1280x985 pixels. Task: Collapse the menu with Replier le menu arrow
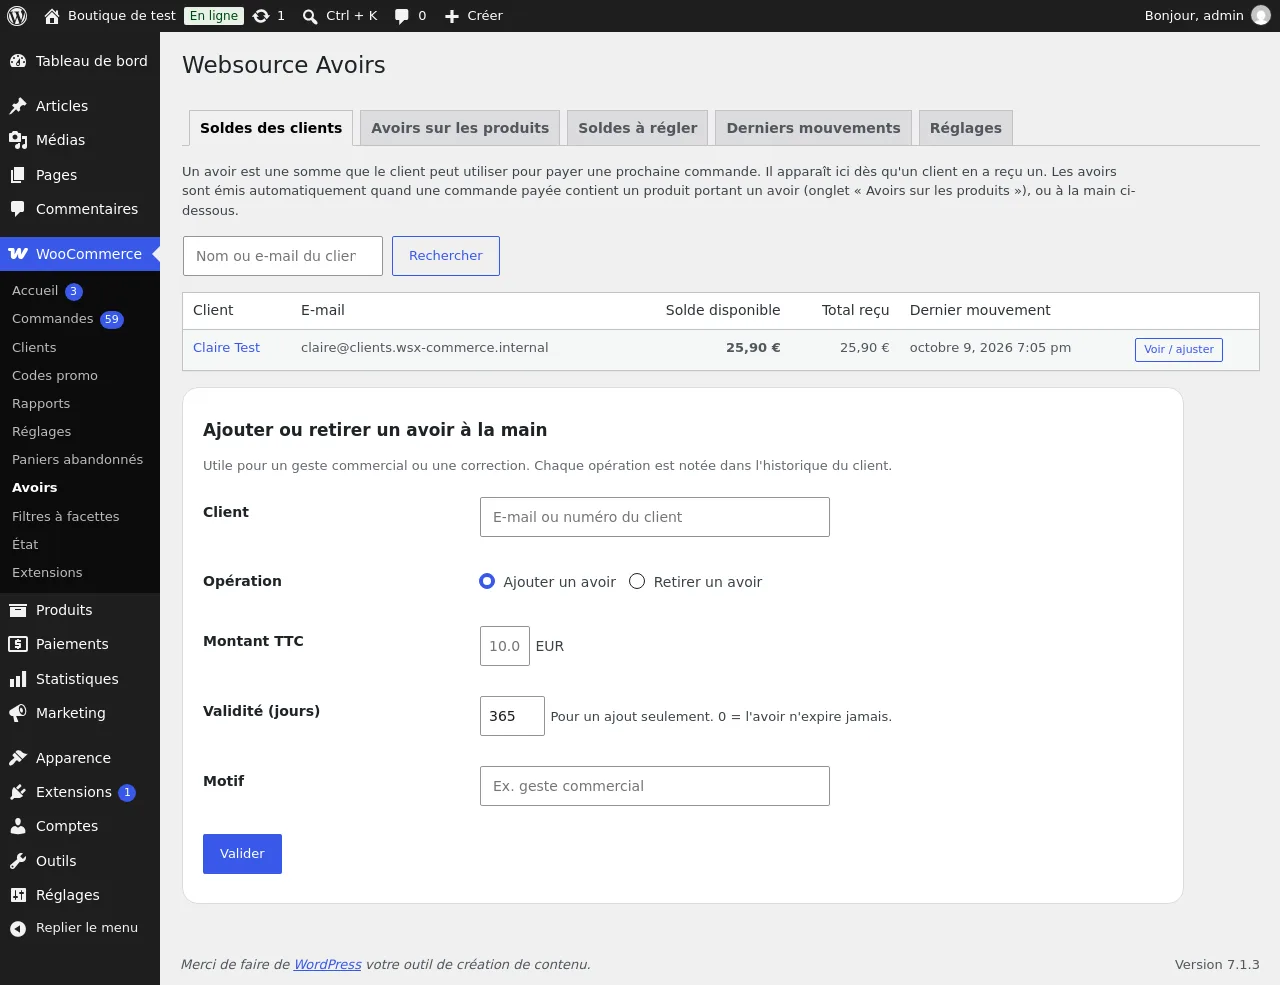point(18,929)
